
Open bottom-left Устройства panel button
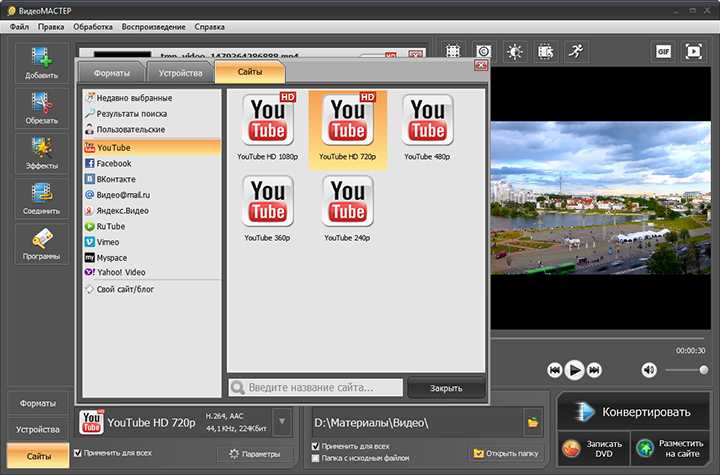coord(38,430)
